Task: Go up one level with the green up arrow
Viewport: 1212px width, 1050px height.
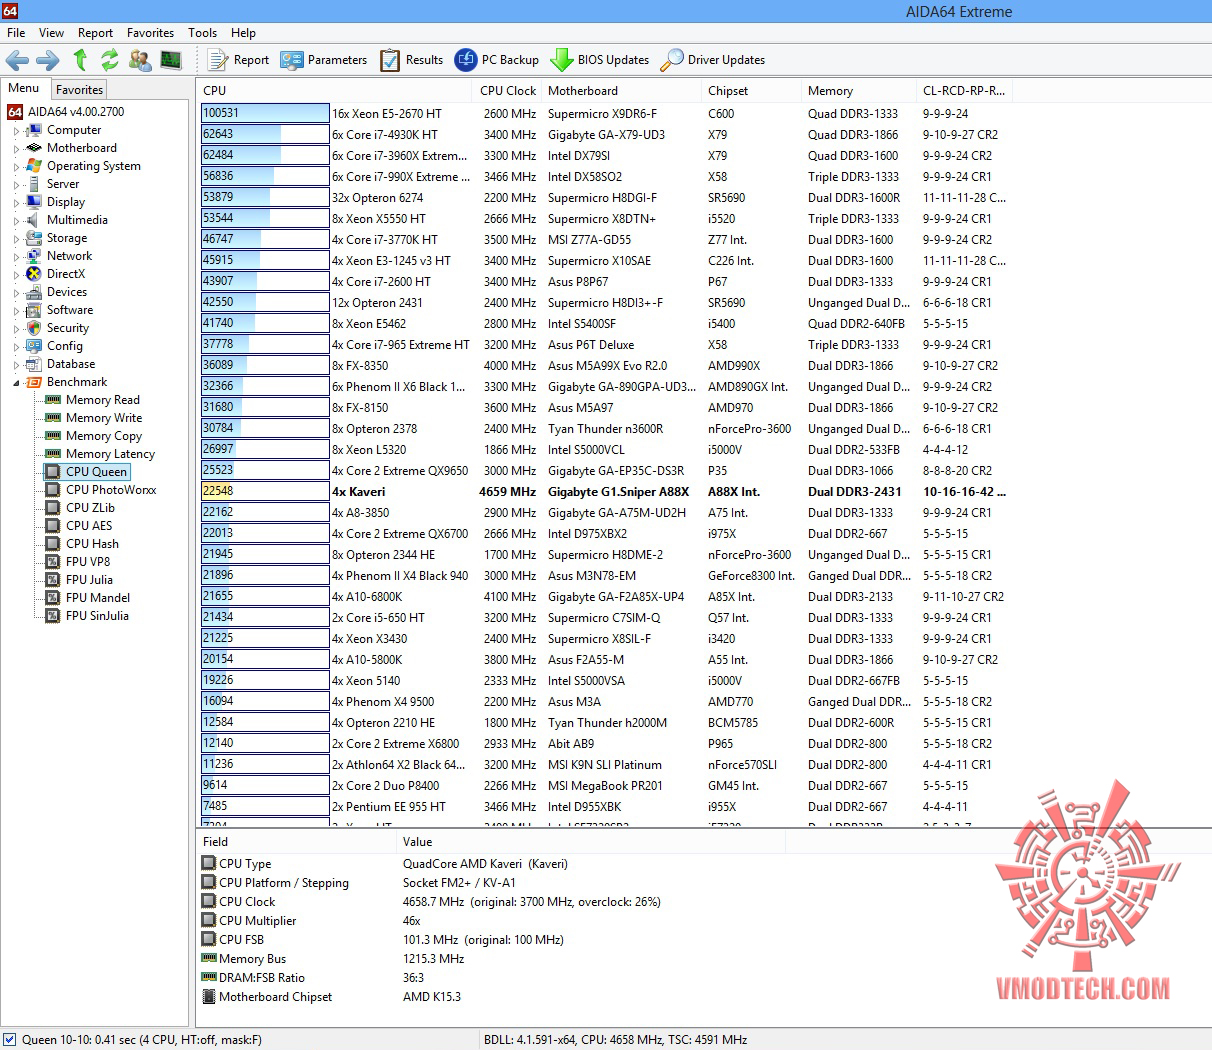Action: tap(80, 60)
